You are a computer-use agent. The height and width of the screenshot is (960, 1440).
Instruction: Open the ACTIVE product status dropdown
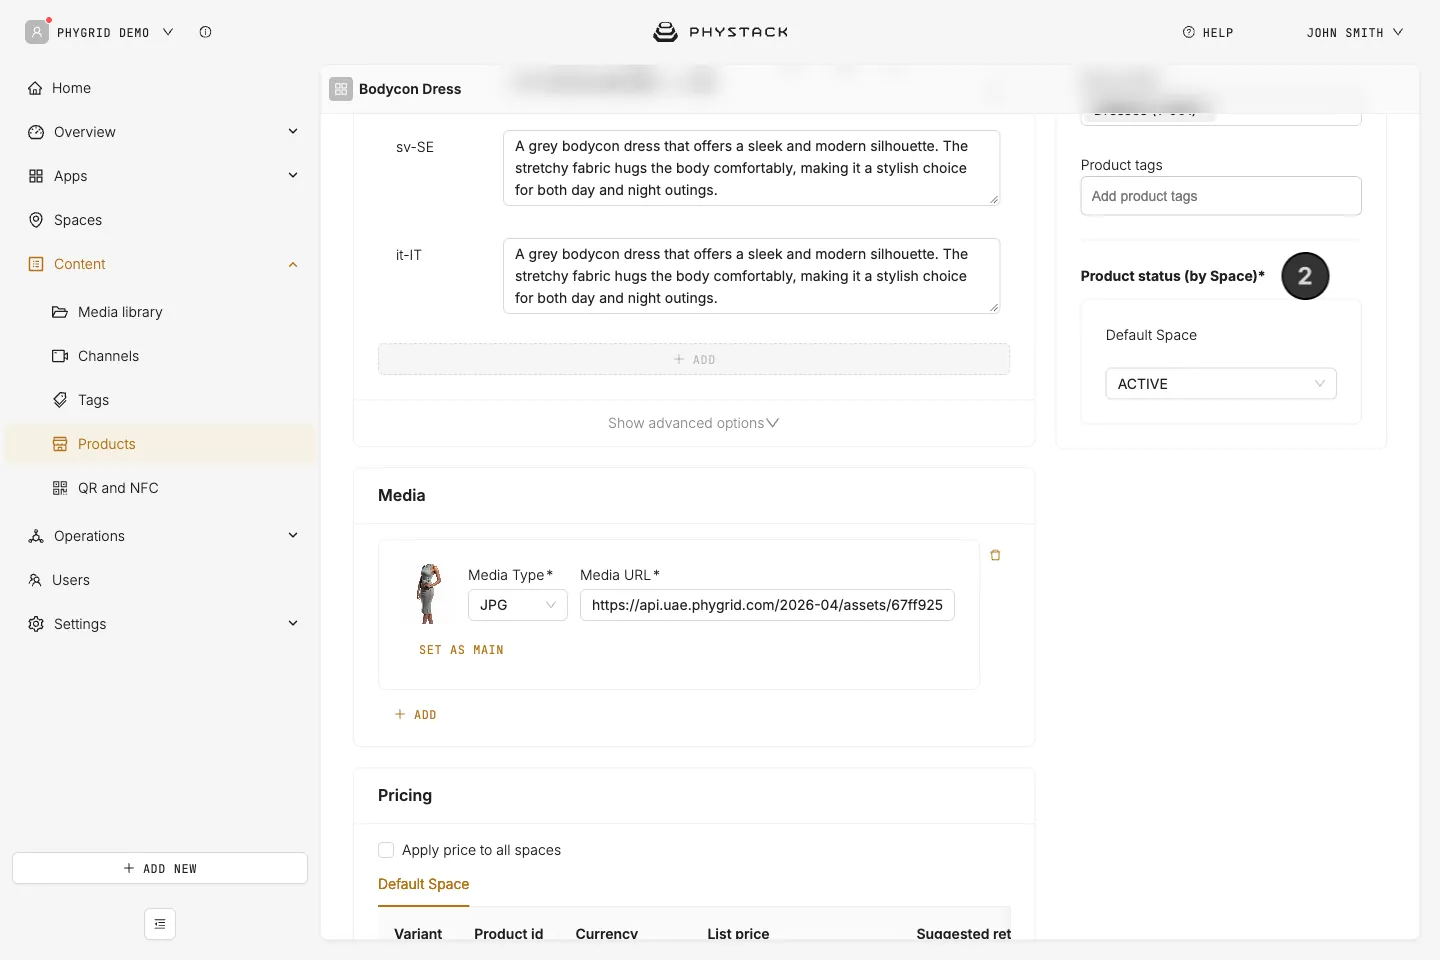1221,384
